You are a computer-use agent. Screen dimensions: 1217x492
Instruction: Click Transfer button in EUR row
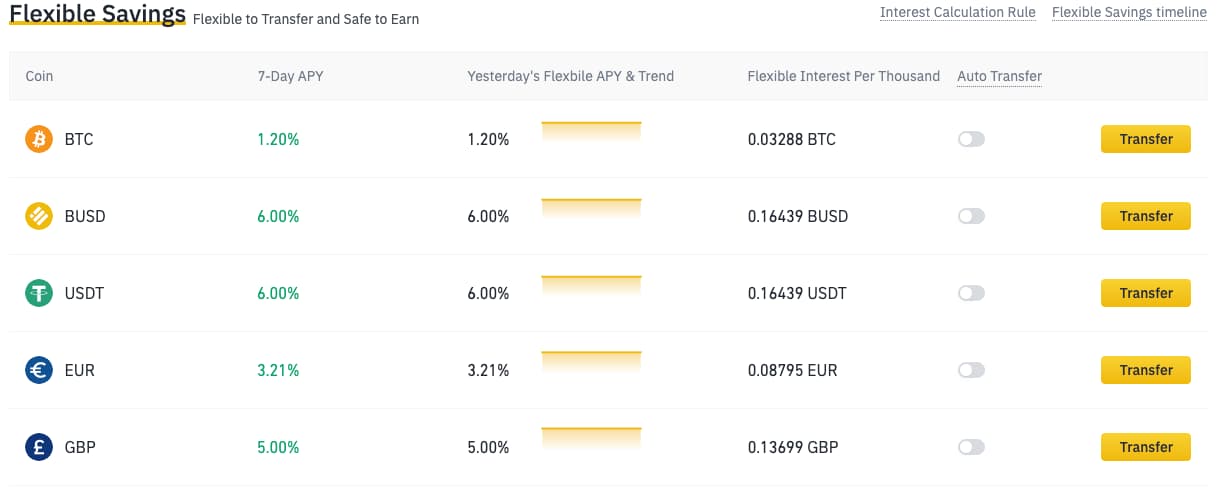tap(1146, 370)
